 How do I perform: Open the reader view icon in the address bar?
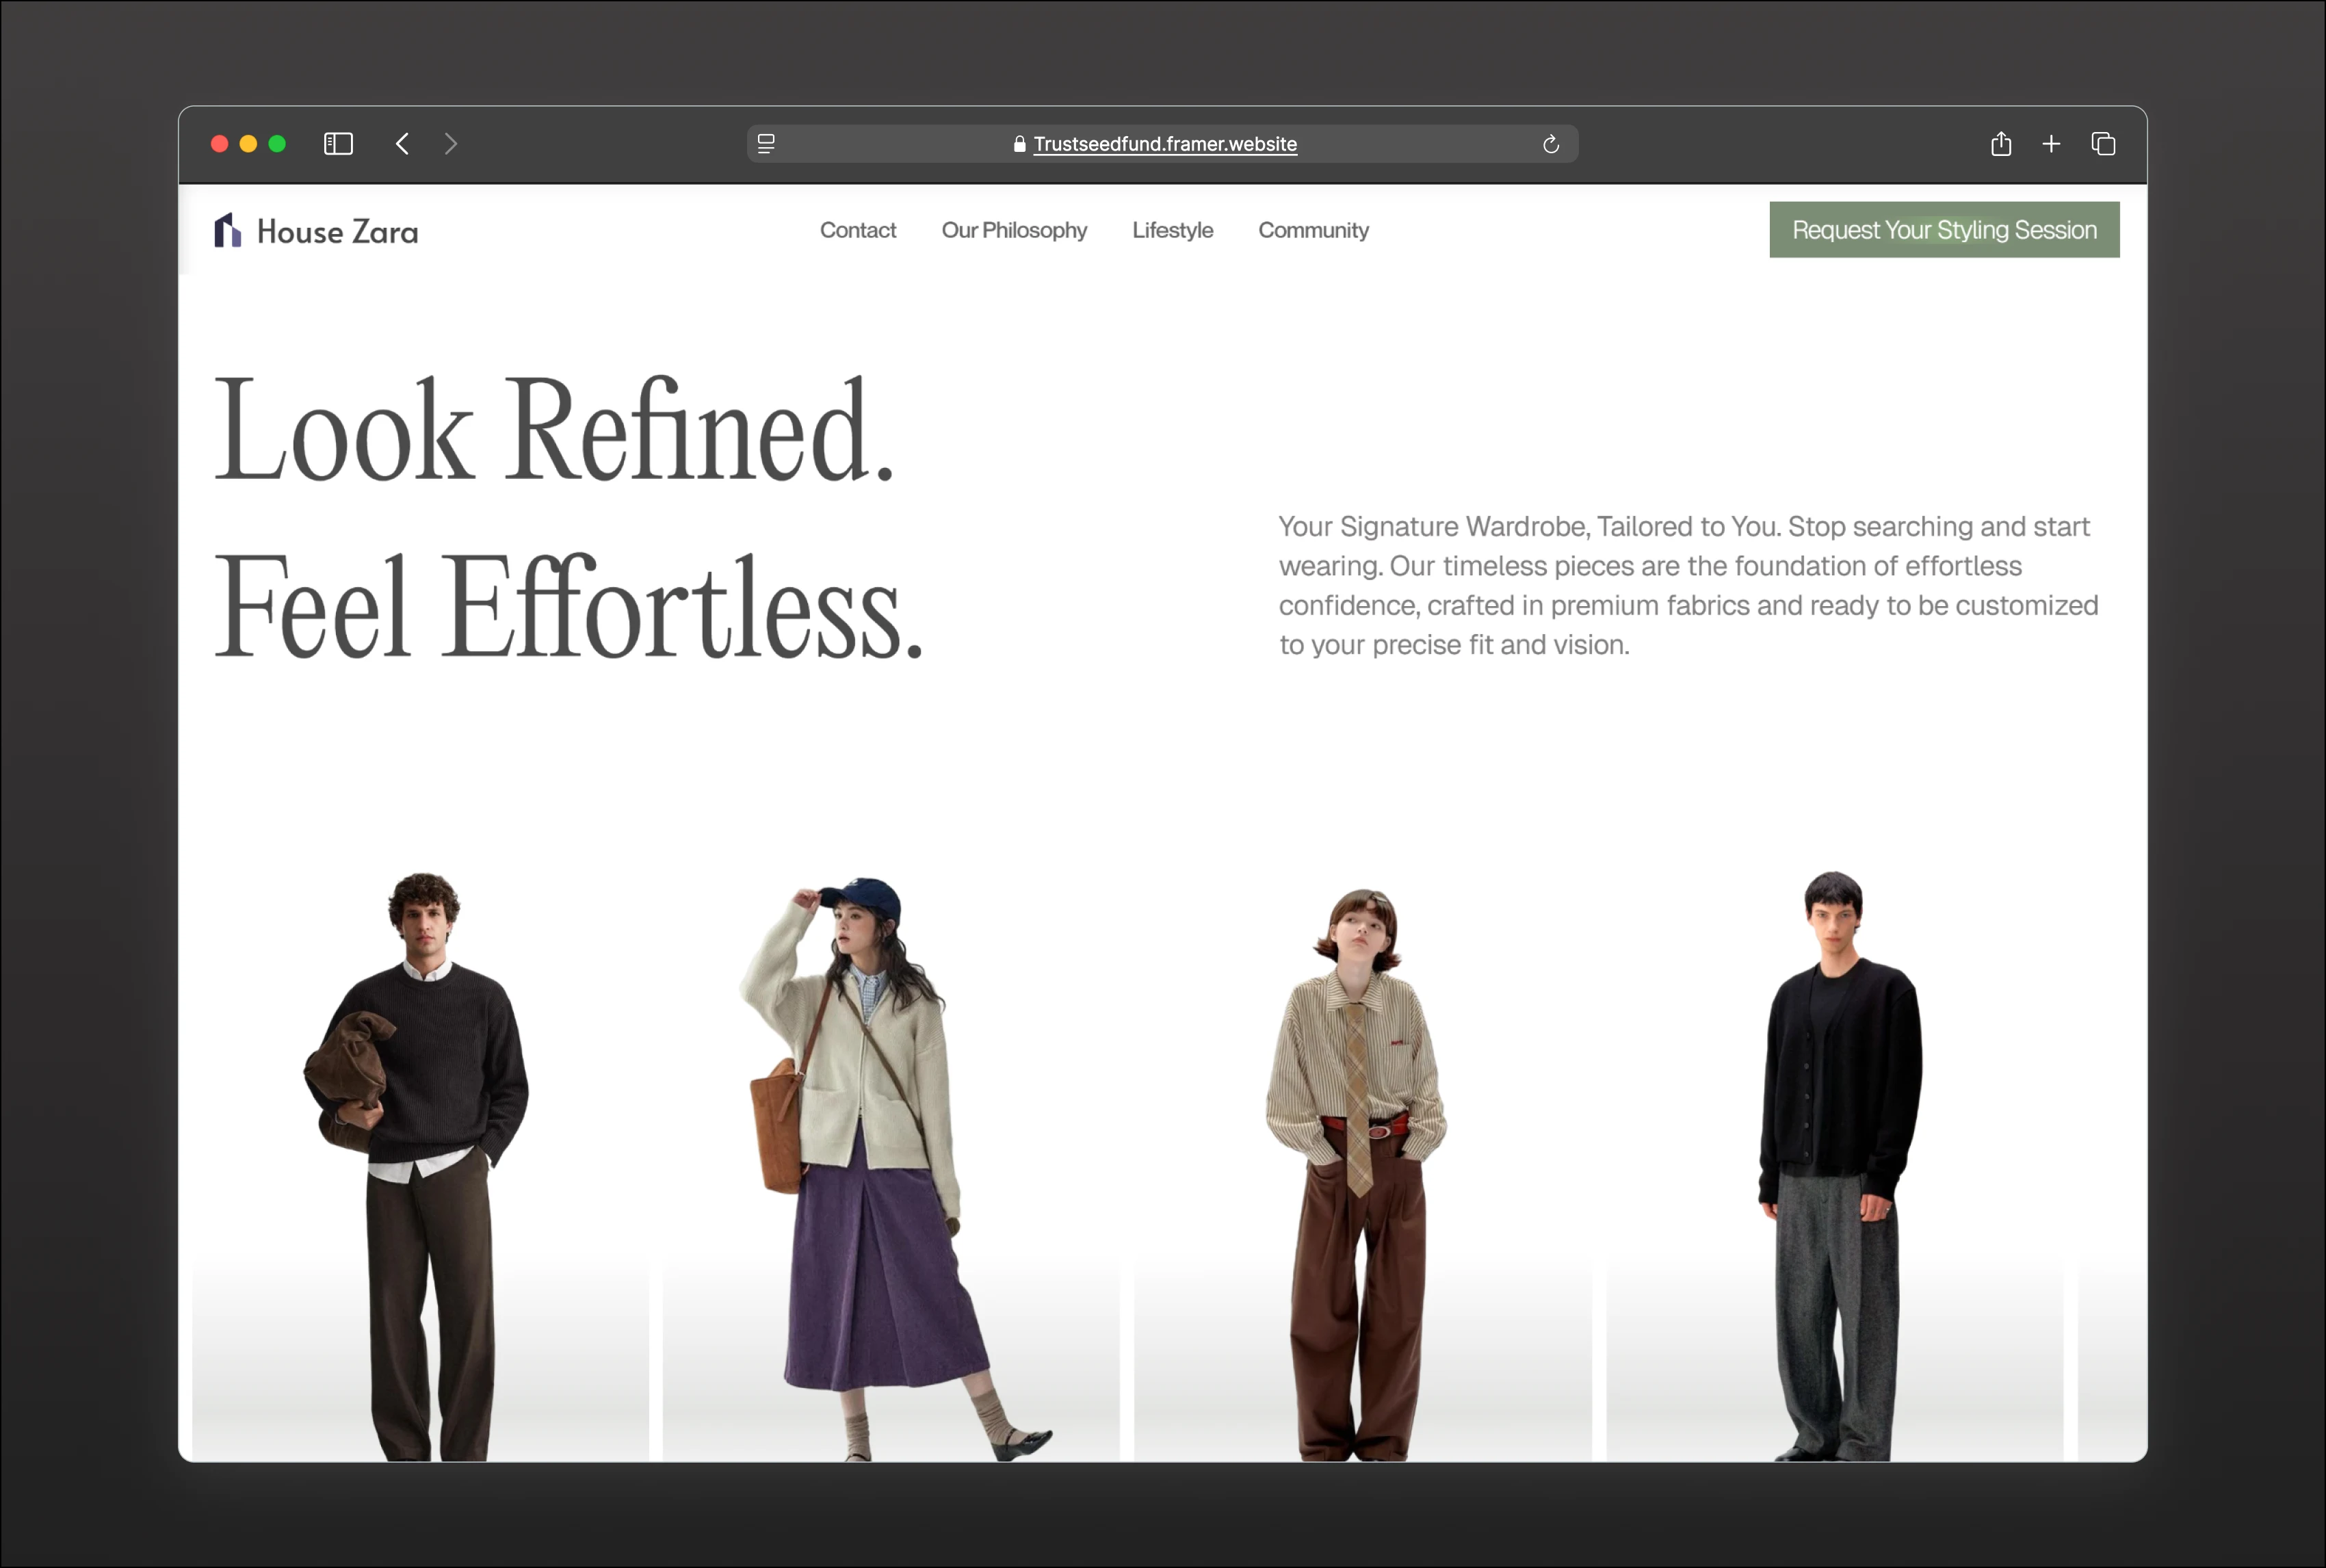tap(766, 144)
